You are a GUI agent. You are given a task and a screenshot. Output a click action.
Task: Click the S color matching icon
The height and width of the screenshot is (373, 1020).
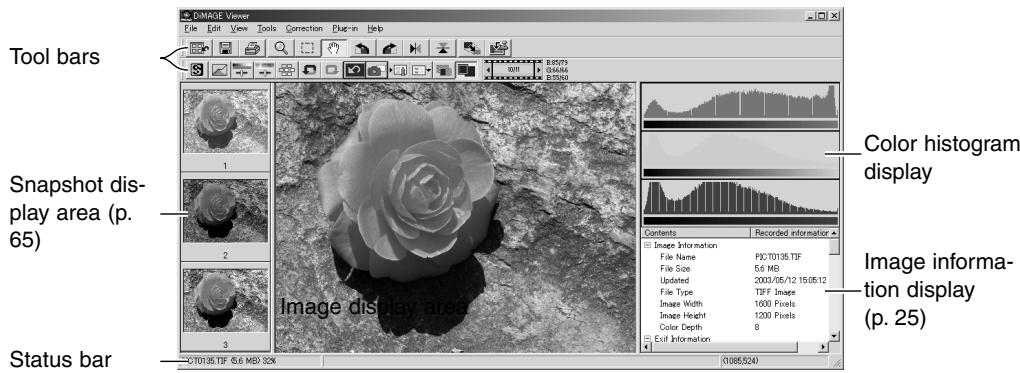pos(198,70)
